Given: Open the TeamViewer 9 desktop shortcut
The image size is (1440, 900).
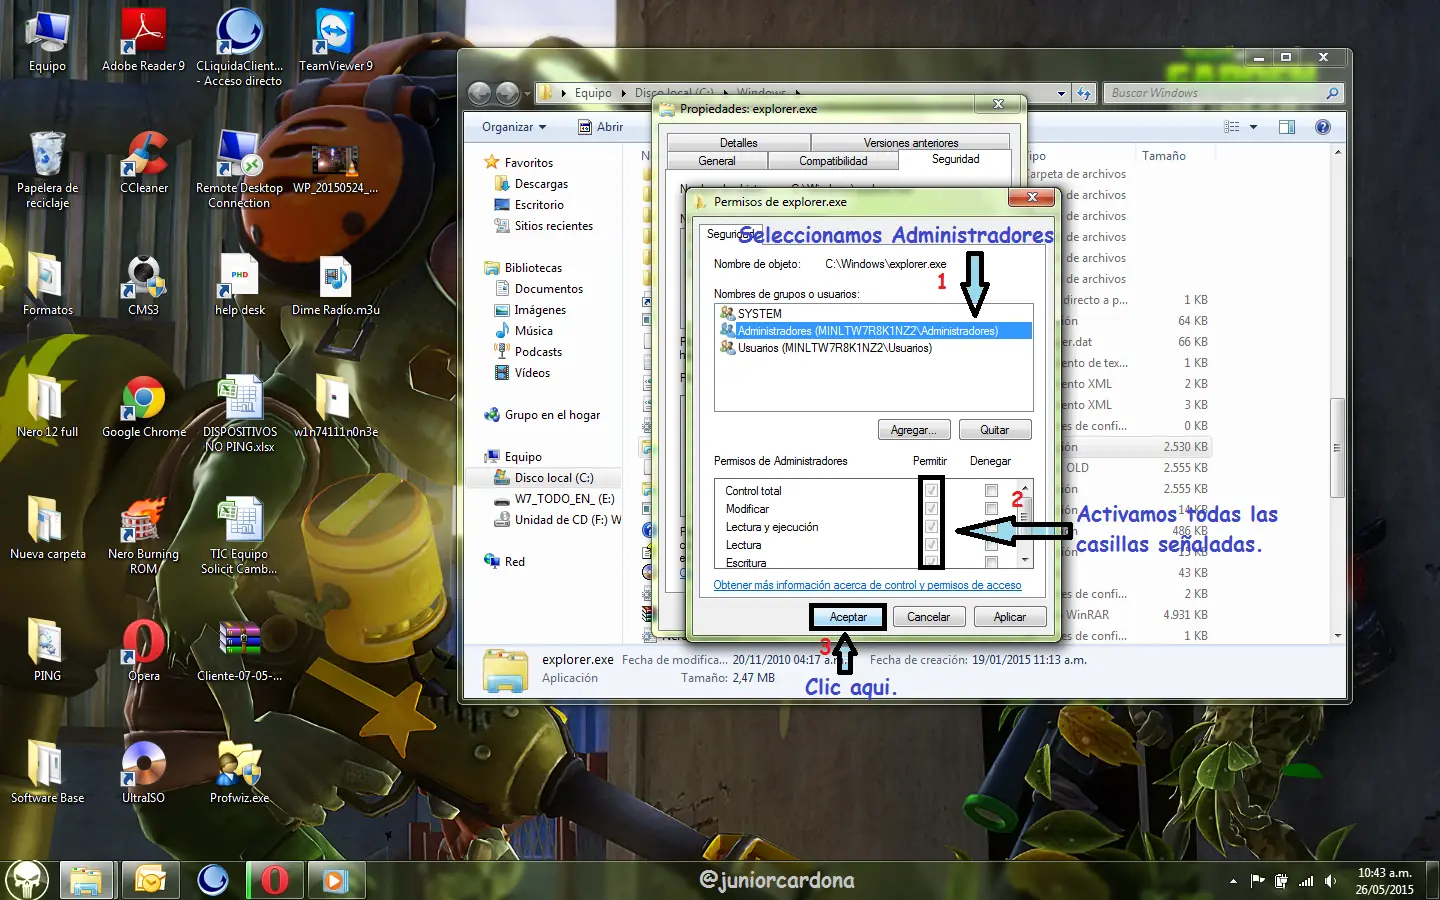Looking at the screenshot, I should click(334, 35).
